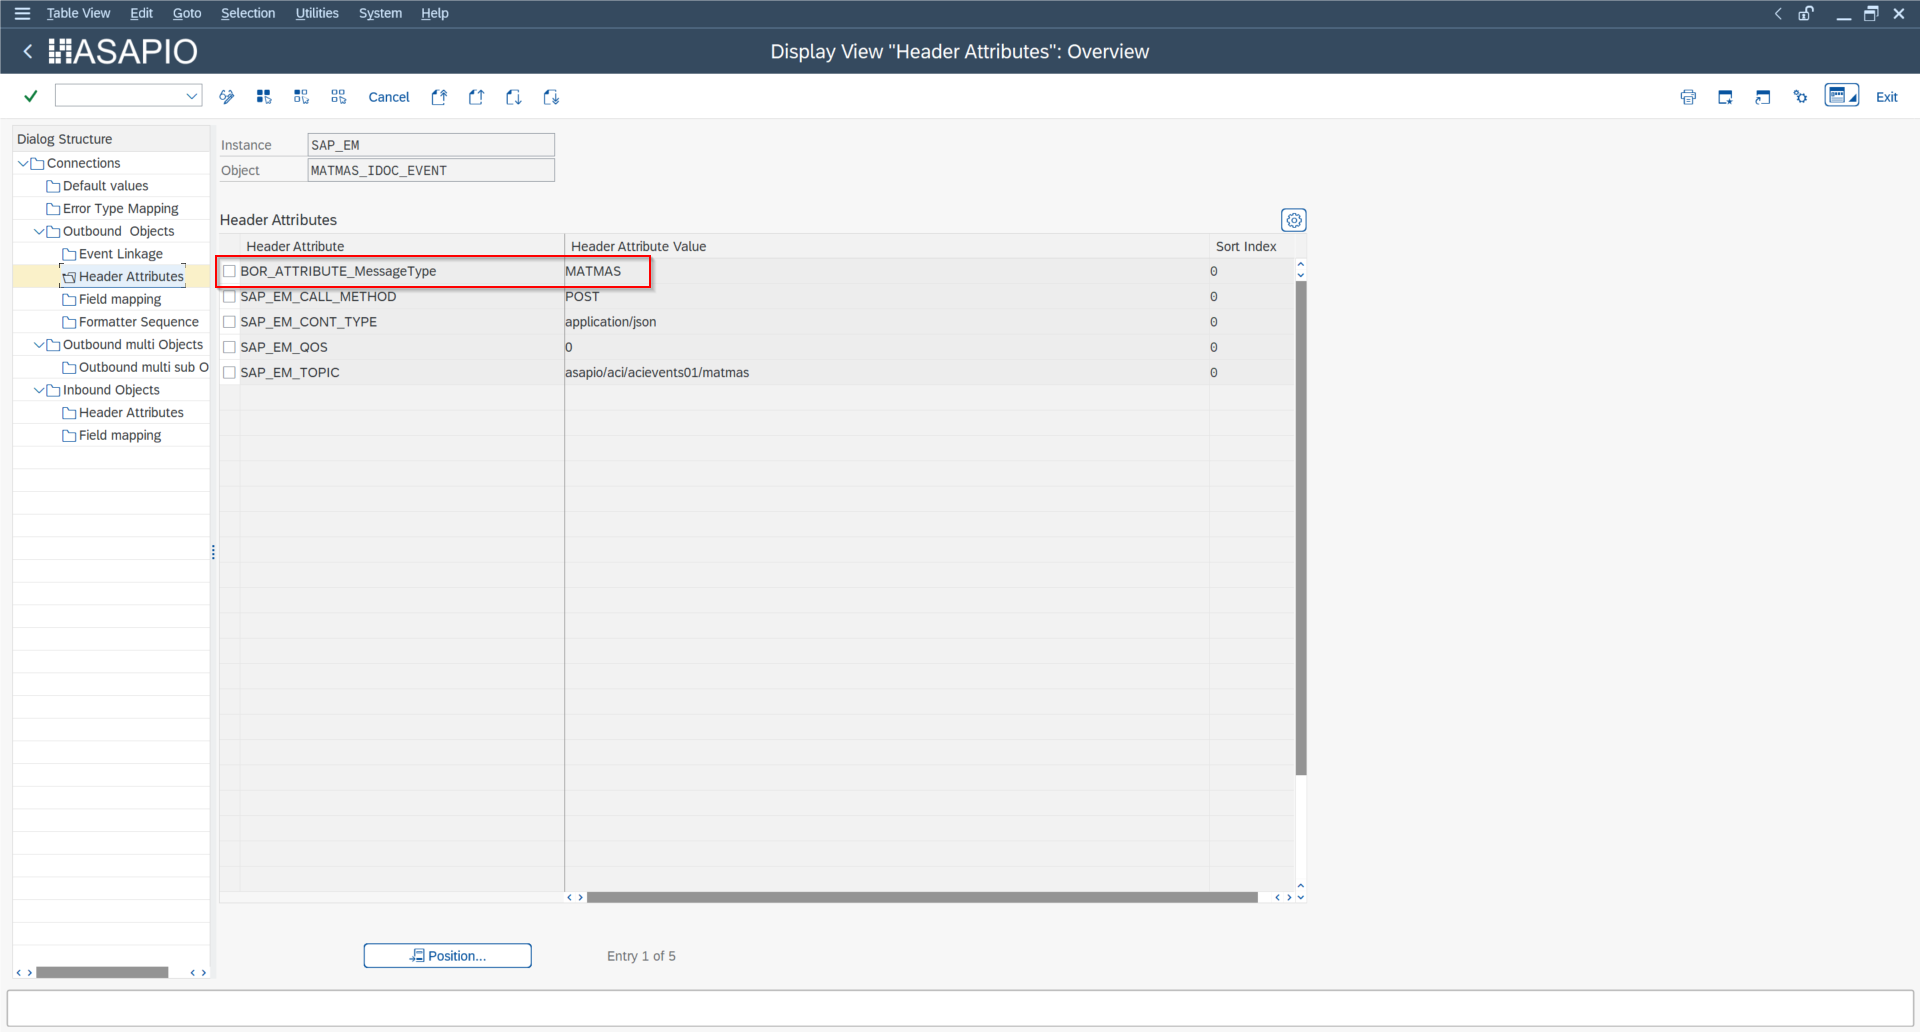Go to last page icon

point(551,97)
